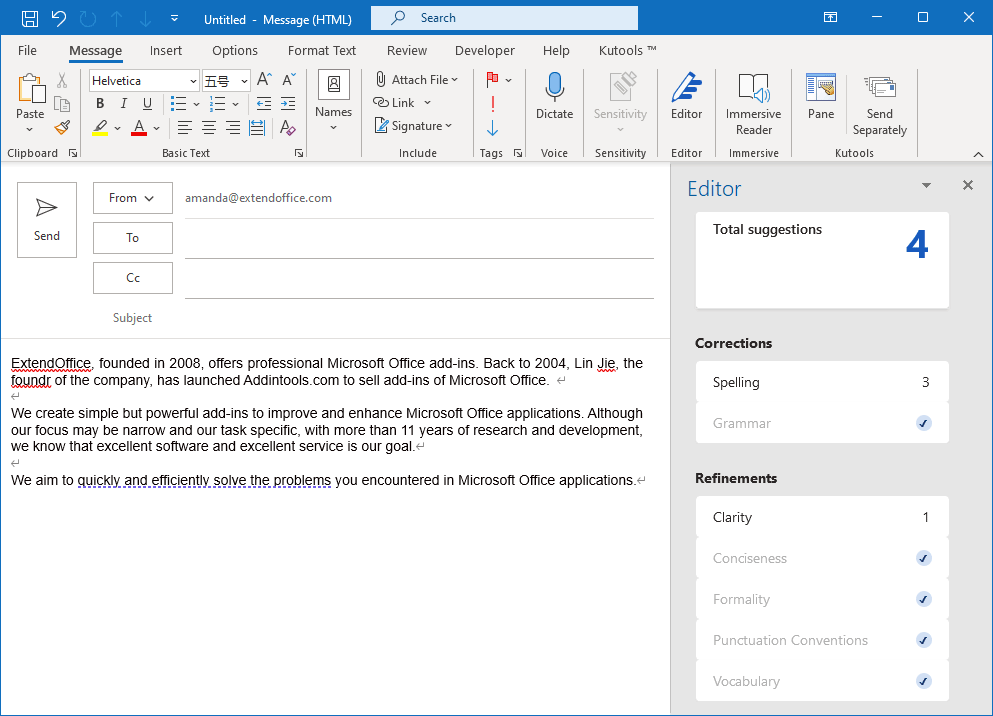Insert a Link
The image size is (993, 716).
pos(402,103)
